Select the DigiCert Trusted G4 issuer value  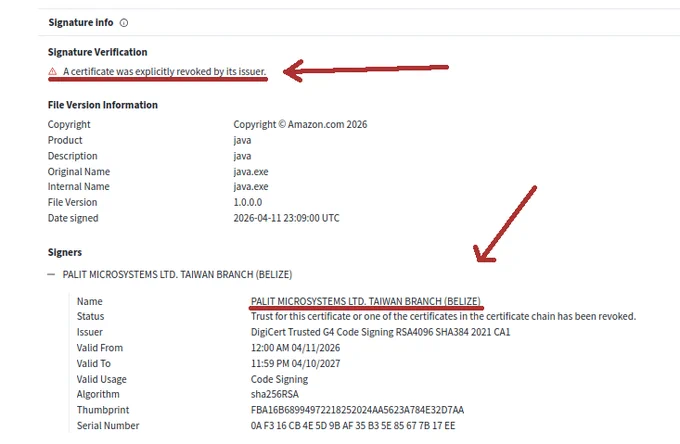[x=380, y=332]
